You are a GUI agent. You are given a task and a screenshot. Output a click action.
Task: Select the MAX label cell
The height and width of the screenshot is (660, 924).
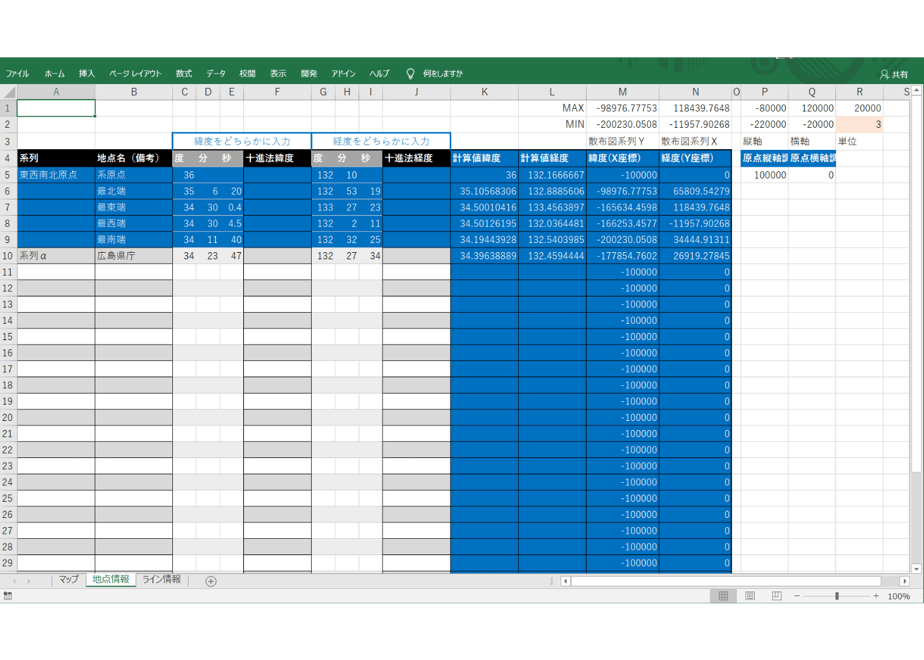[552, 108]
